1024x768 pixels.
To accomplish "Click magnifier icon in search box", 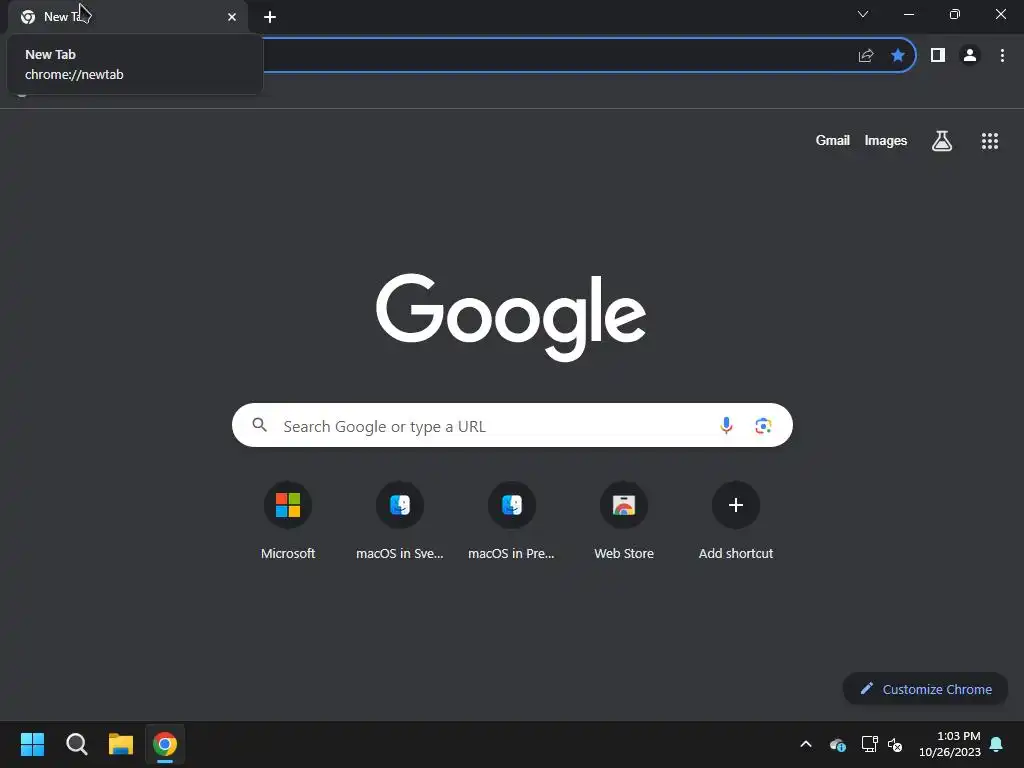I will pyautogui.click(x=259, y=425).
